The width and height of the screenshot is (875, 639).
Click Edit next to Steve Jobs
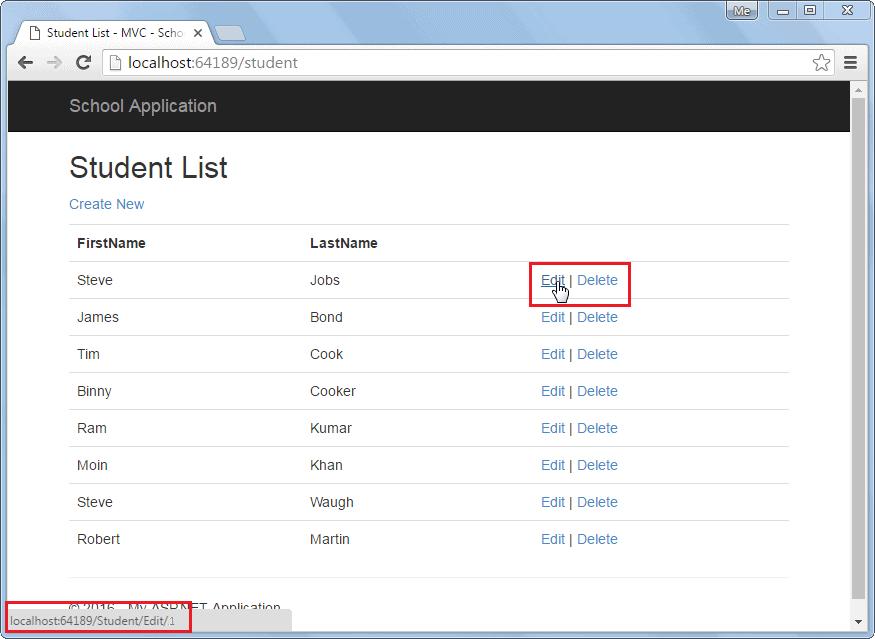pos(553,280)
